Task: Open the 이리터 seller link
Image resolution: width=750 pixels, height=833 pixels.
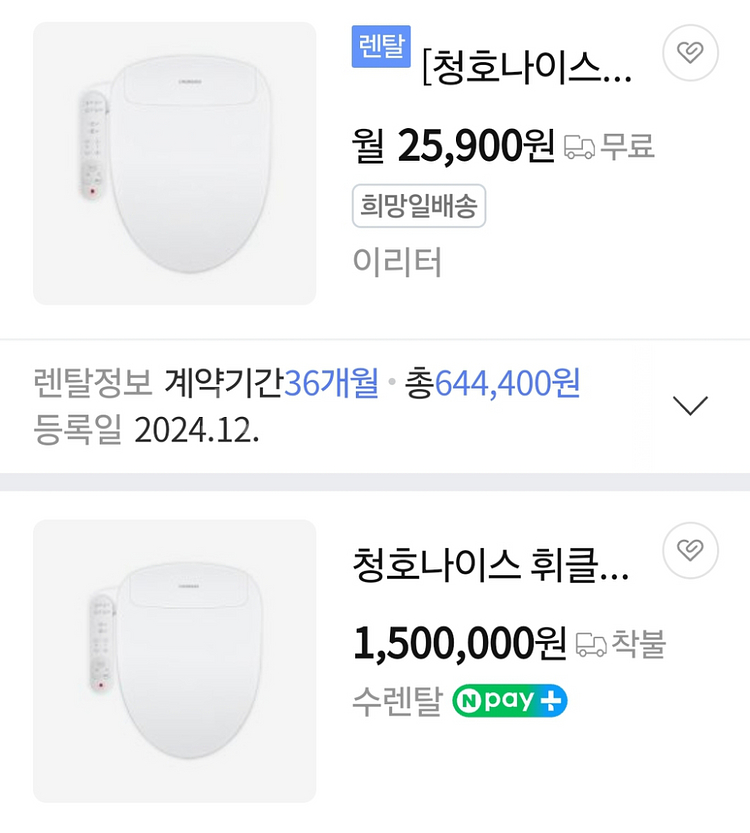Action: click(x=397, y=262)
